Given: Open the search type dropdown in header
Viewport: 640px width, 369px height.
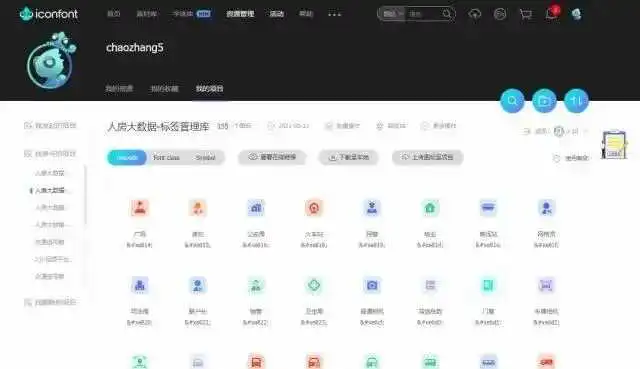Looking at the screenshot, I should coord(393,14).
